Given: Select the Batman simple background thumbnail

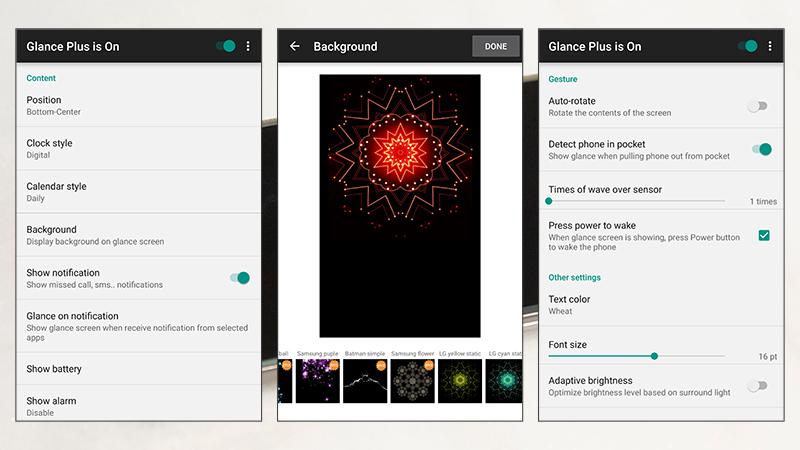Looking at the screenshot, I should click(365, 381).
